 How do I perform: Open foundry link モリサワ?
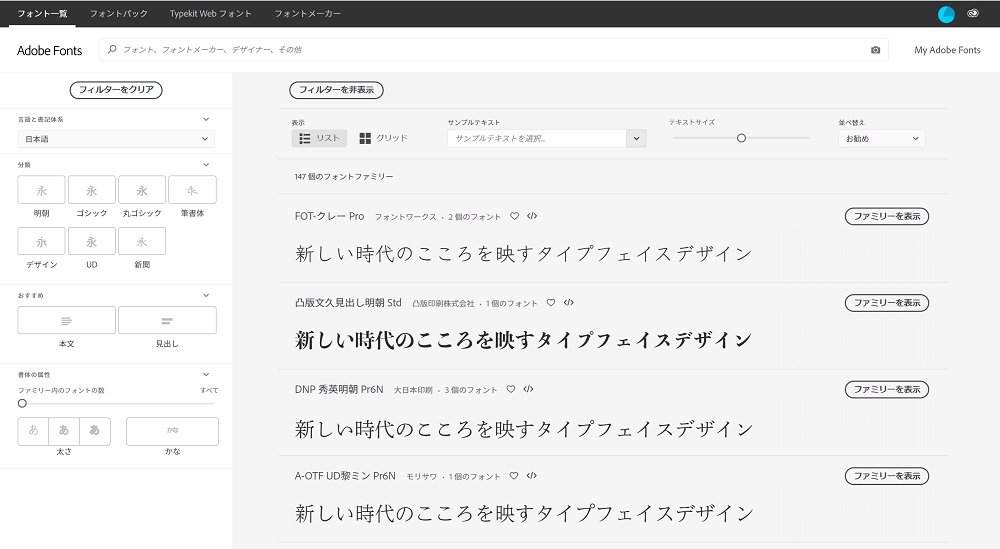422,476
